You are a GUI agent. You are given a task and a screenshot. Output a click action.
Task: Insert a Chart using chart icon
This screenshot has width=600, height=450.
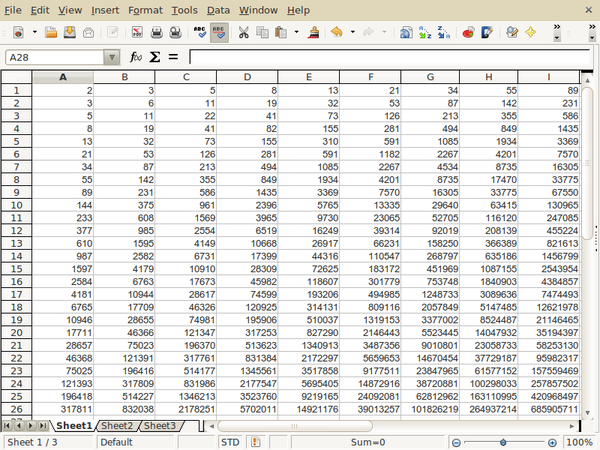(x=468, y=33)
